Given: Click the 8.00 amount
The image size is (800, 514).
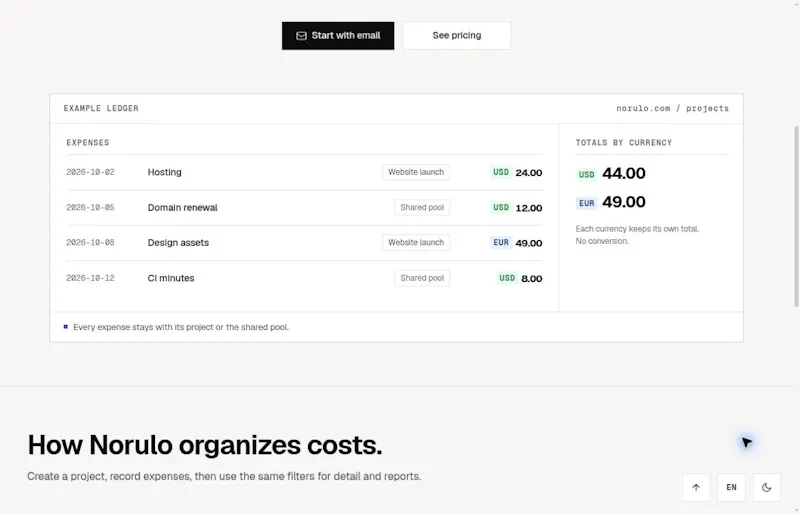Looking at the screenshot, I should tap(532, 279).
